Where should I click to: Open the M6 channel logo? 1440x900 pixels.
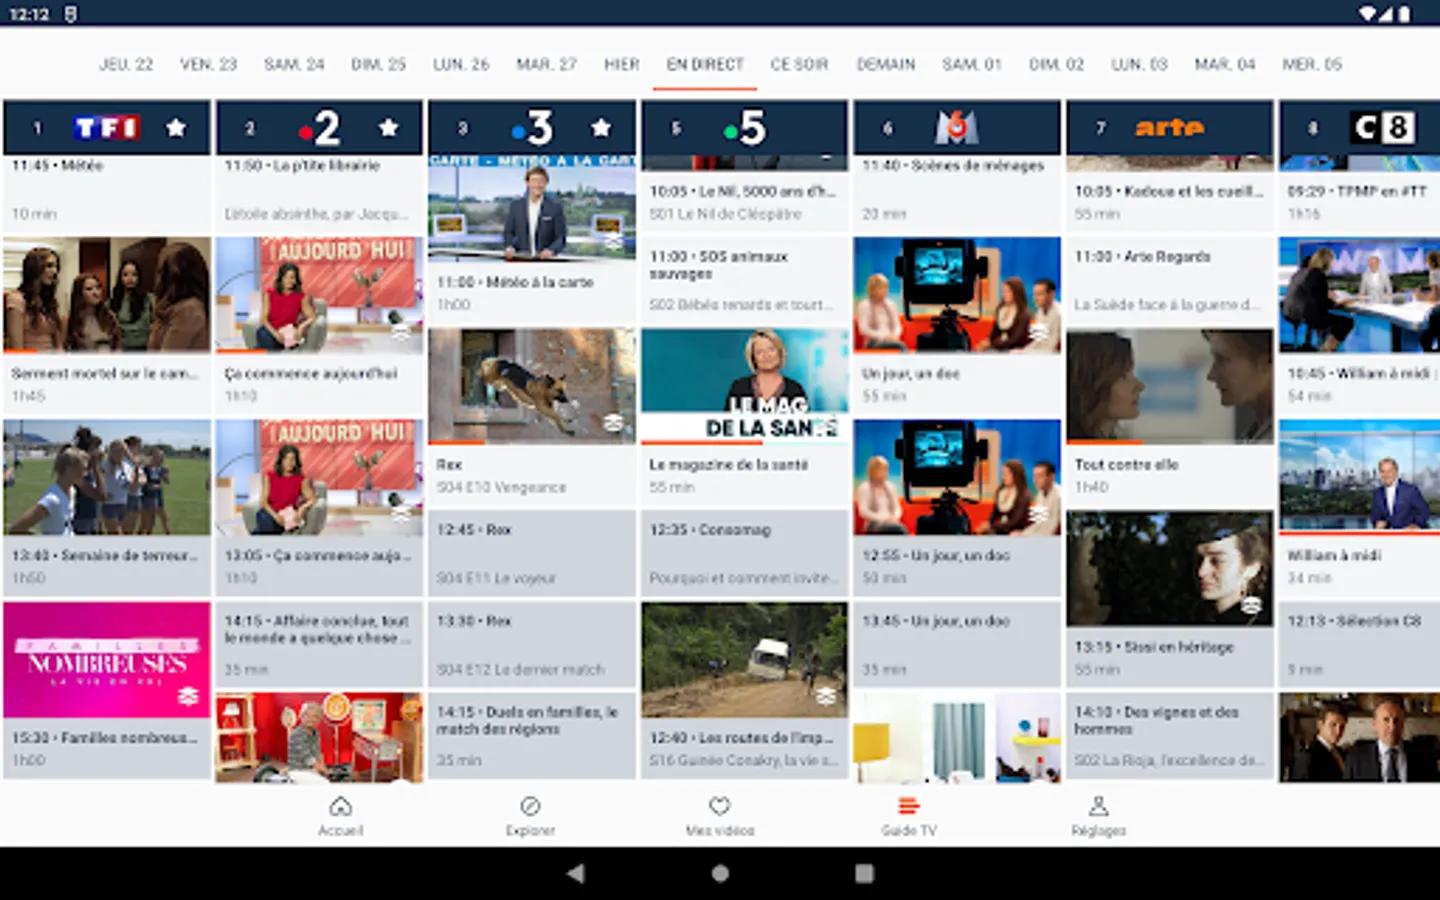click(957, 128)
